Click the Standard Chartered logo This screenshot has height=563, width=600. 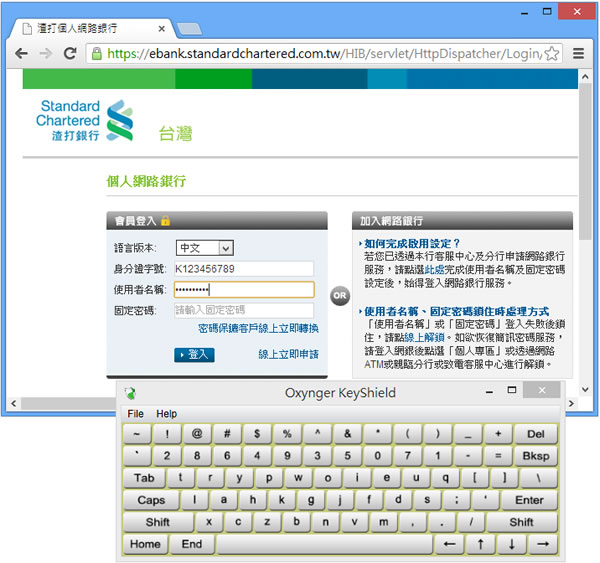(85, 121)
